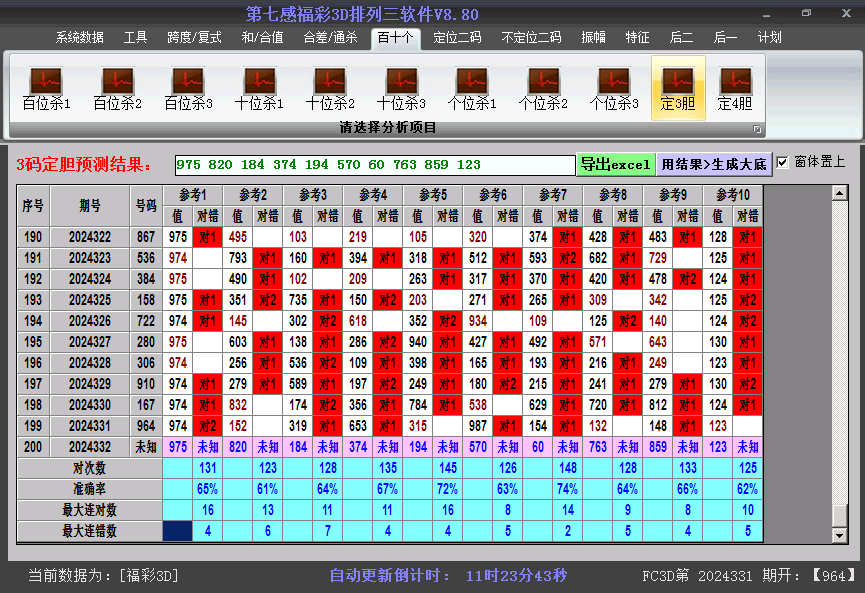Select the 十位杀2 analysis icon
The image size is (865, 593).
330,88
